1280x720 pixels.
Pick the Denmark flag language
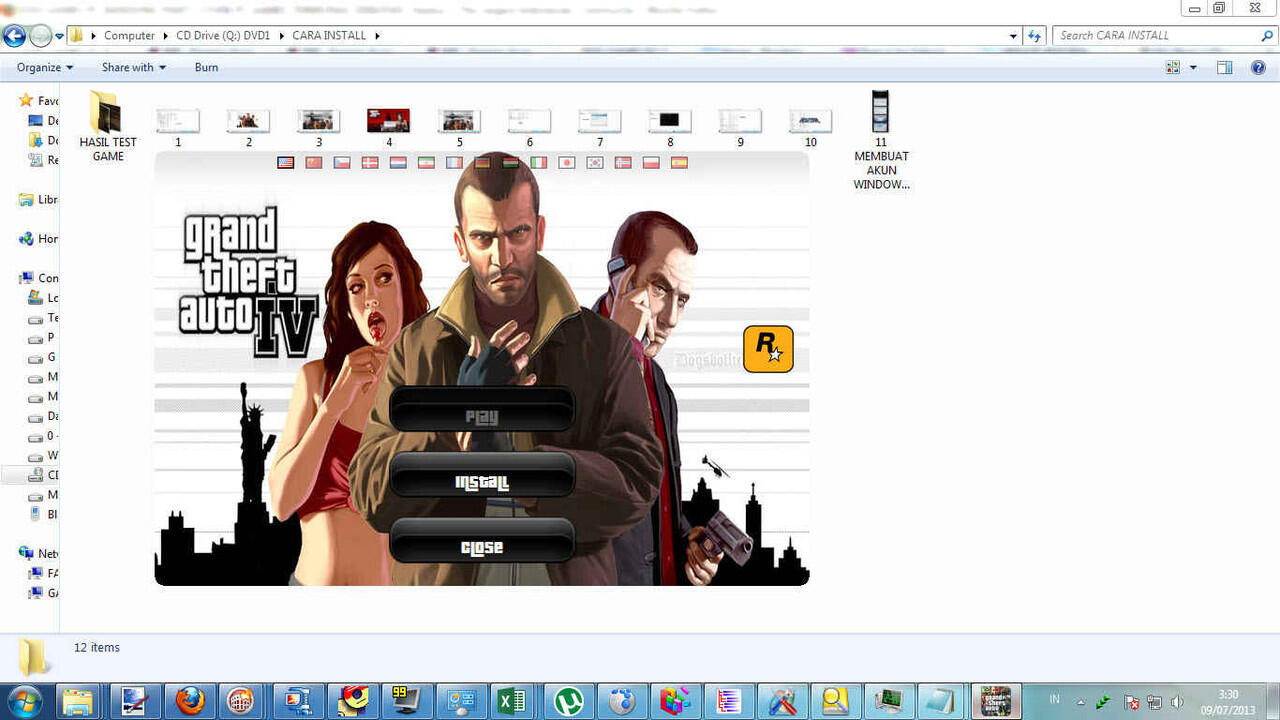pyautogui.click(x=370, y=162)
